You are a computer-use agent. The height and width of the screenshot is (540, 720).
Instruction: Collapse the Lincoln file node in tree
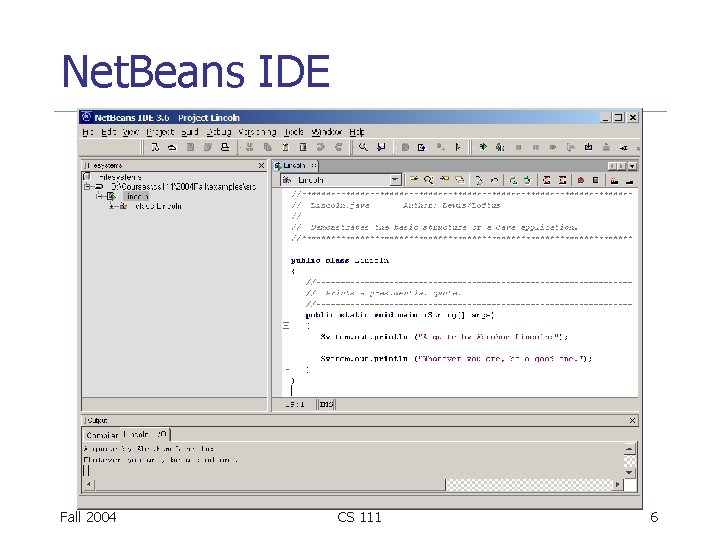pyautogui.click(x=99, y=197)
